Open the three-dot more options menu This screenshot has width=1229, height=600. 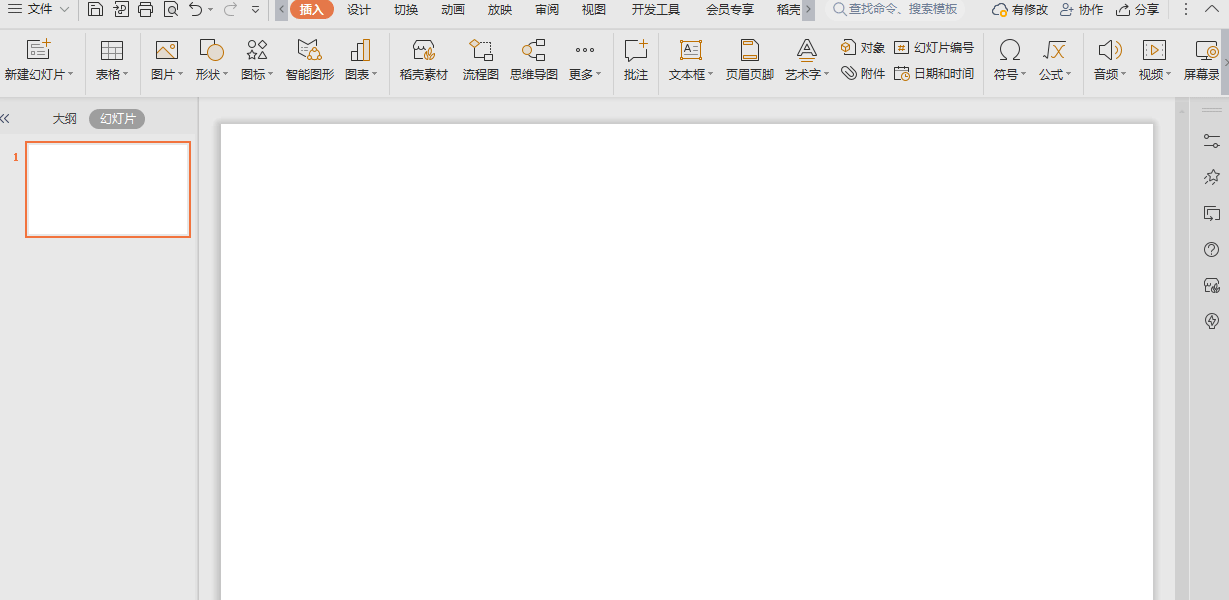click(1187, 10)
